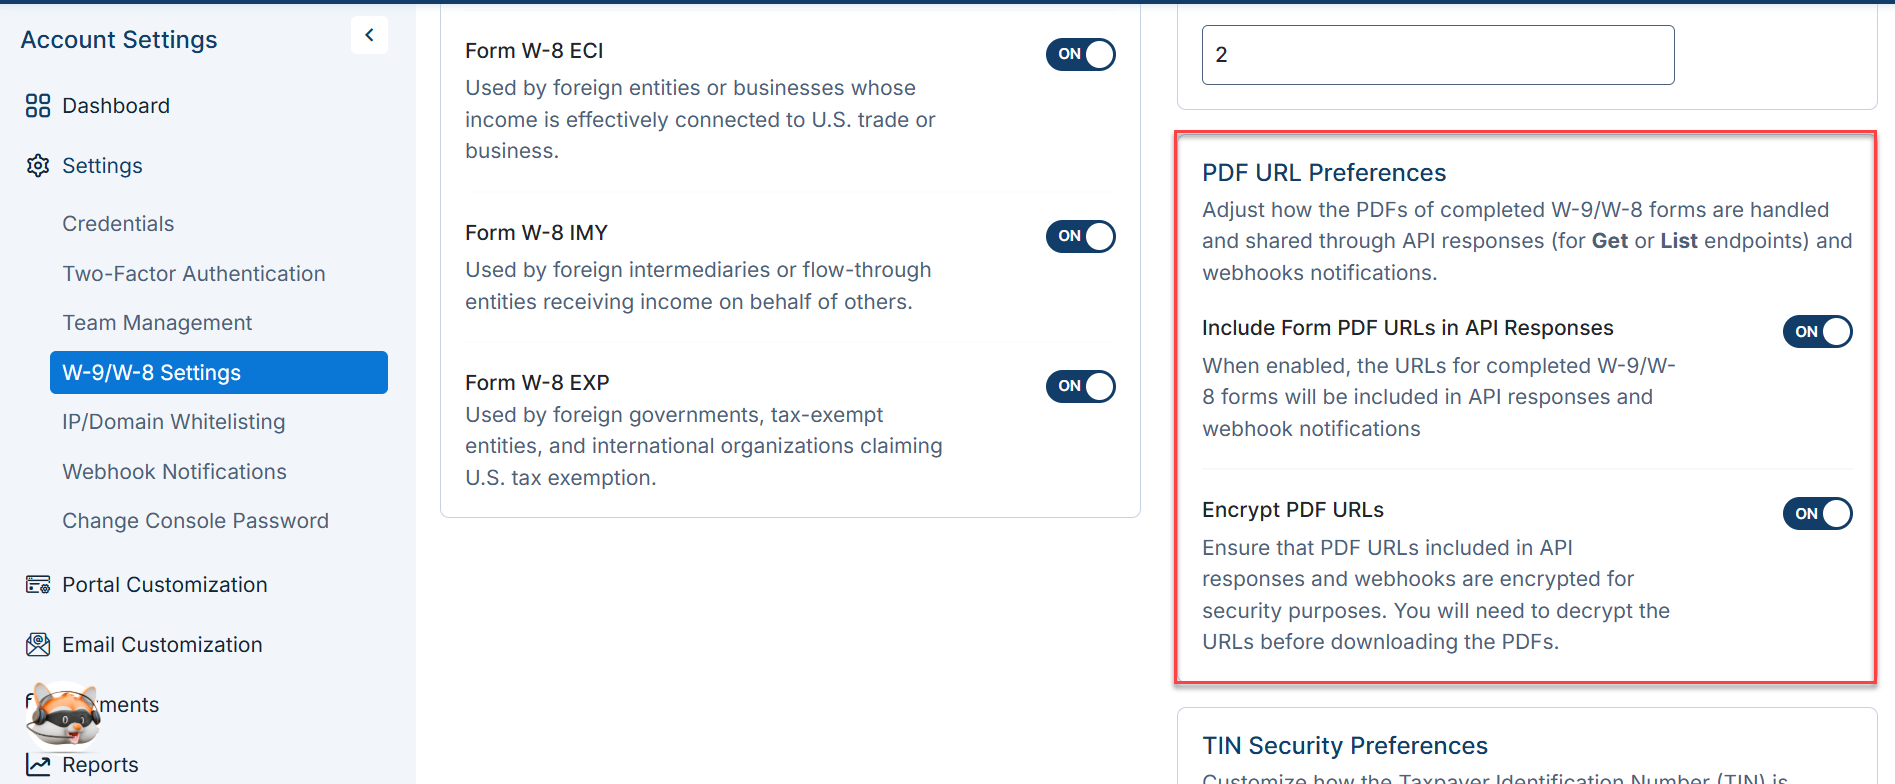Collapse the Account Settings sidebar
The image size is (1895, 784).
369,36
